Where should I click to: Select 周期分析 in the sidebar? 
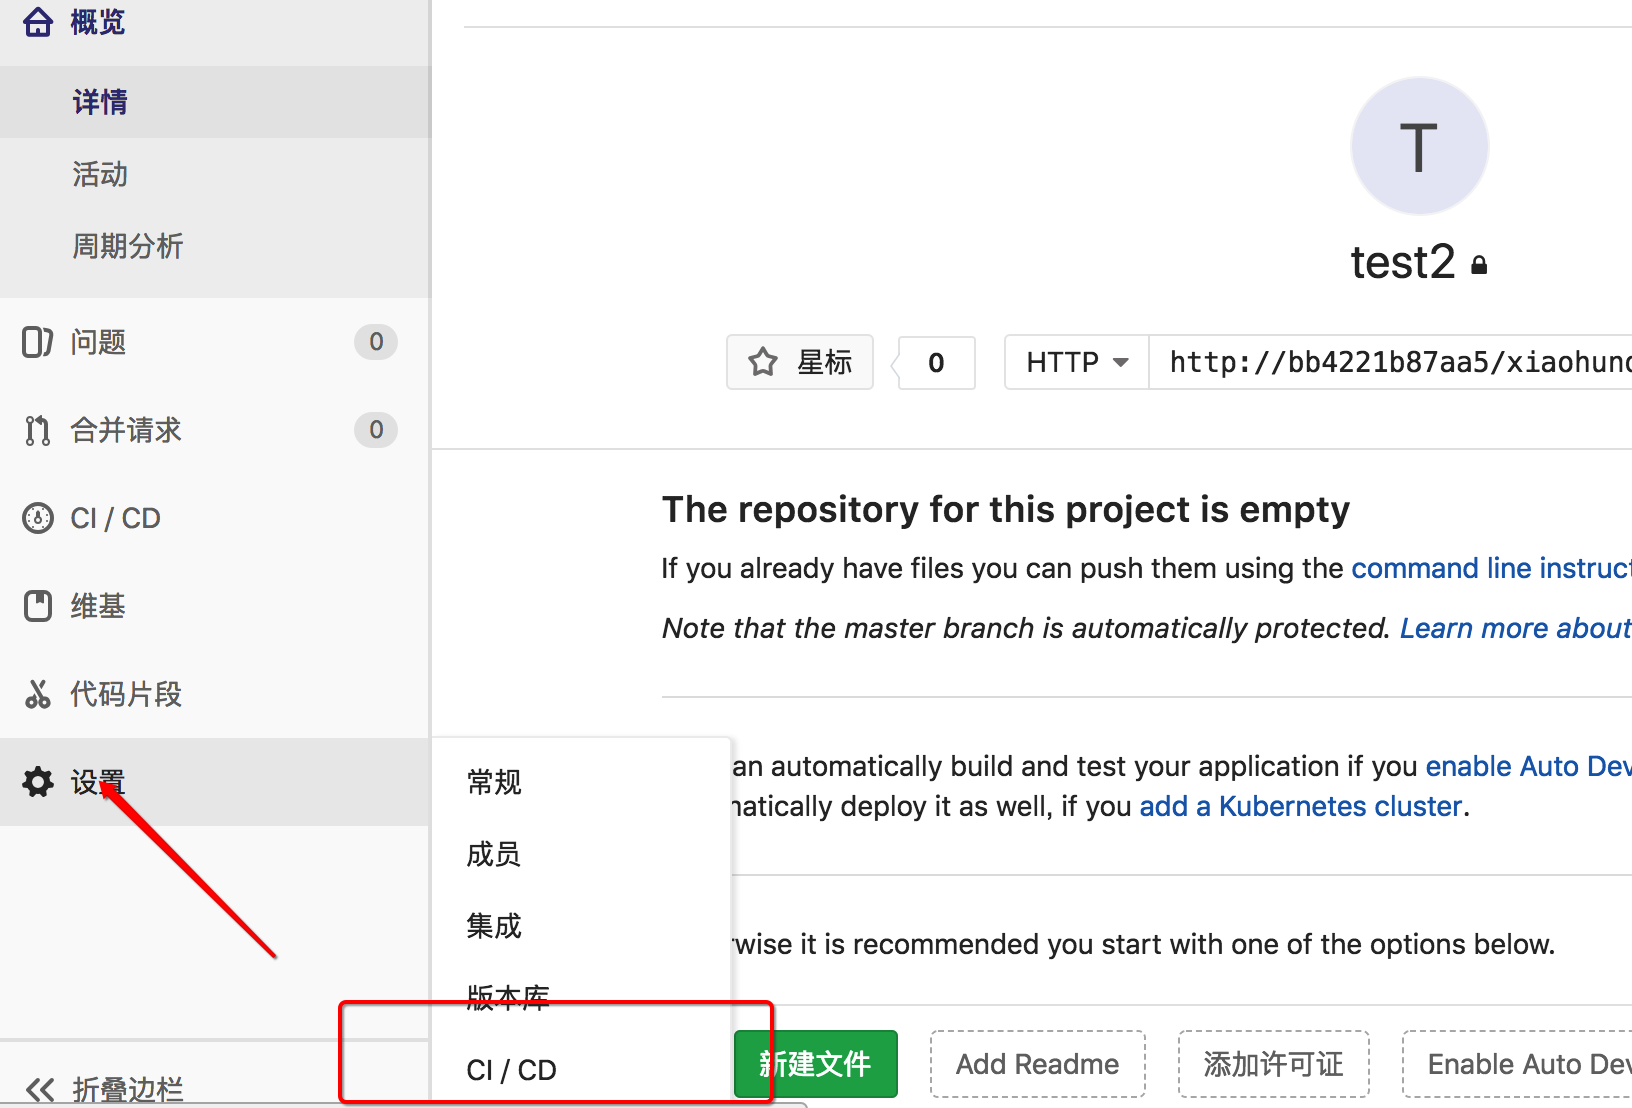point(127,246)
